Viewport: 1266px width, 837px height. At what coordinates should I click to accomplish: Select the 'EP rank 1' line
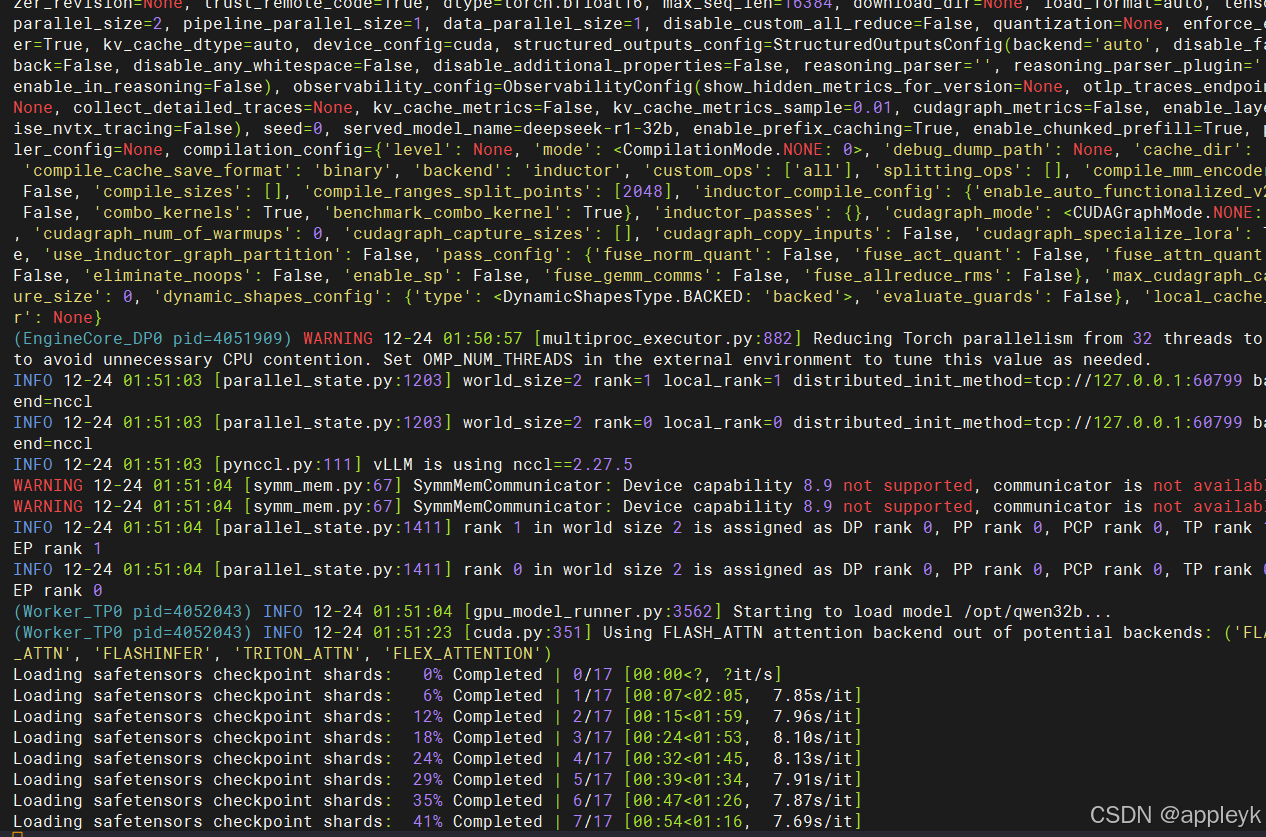pyautogui.click(x=57, y=548)
